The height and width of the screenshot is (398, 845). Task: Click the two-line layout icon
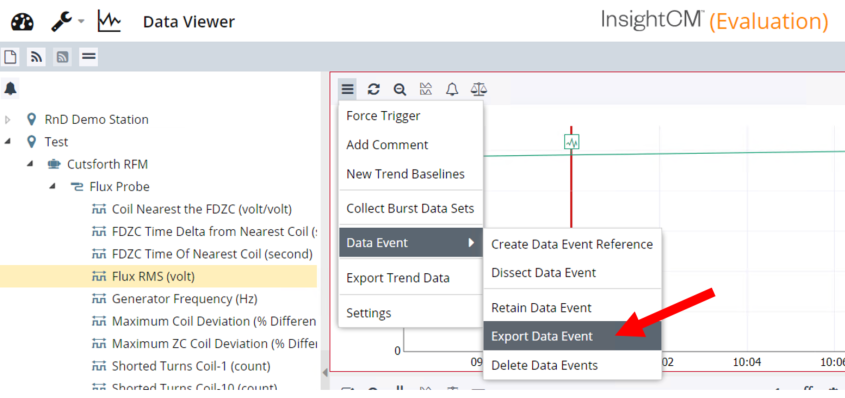pos(88,57)
